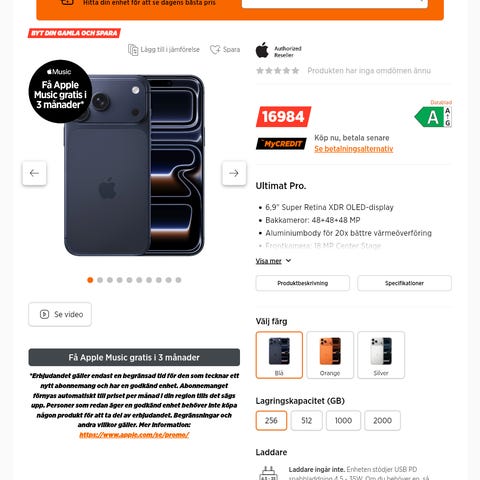This screenshot has width=480, height=480.
Task: Open Se betalningsalternativ link
Action: click(354, 149)
